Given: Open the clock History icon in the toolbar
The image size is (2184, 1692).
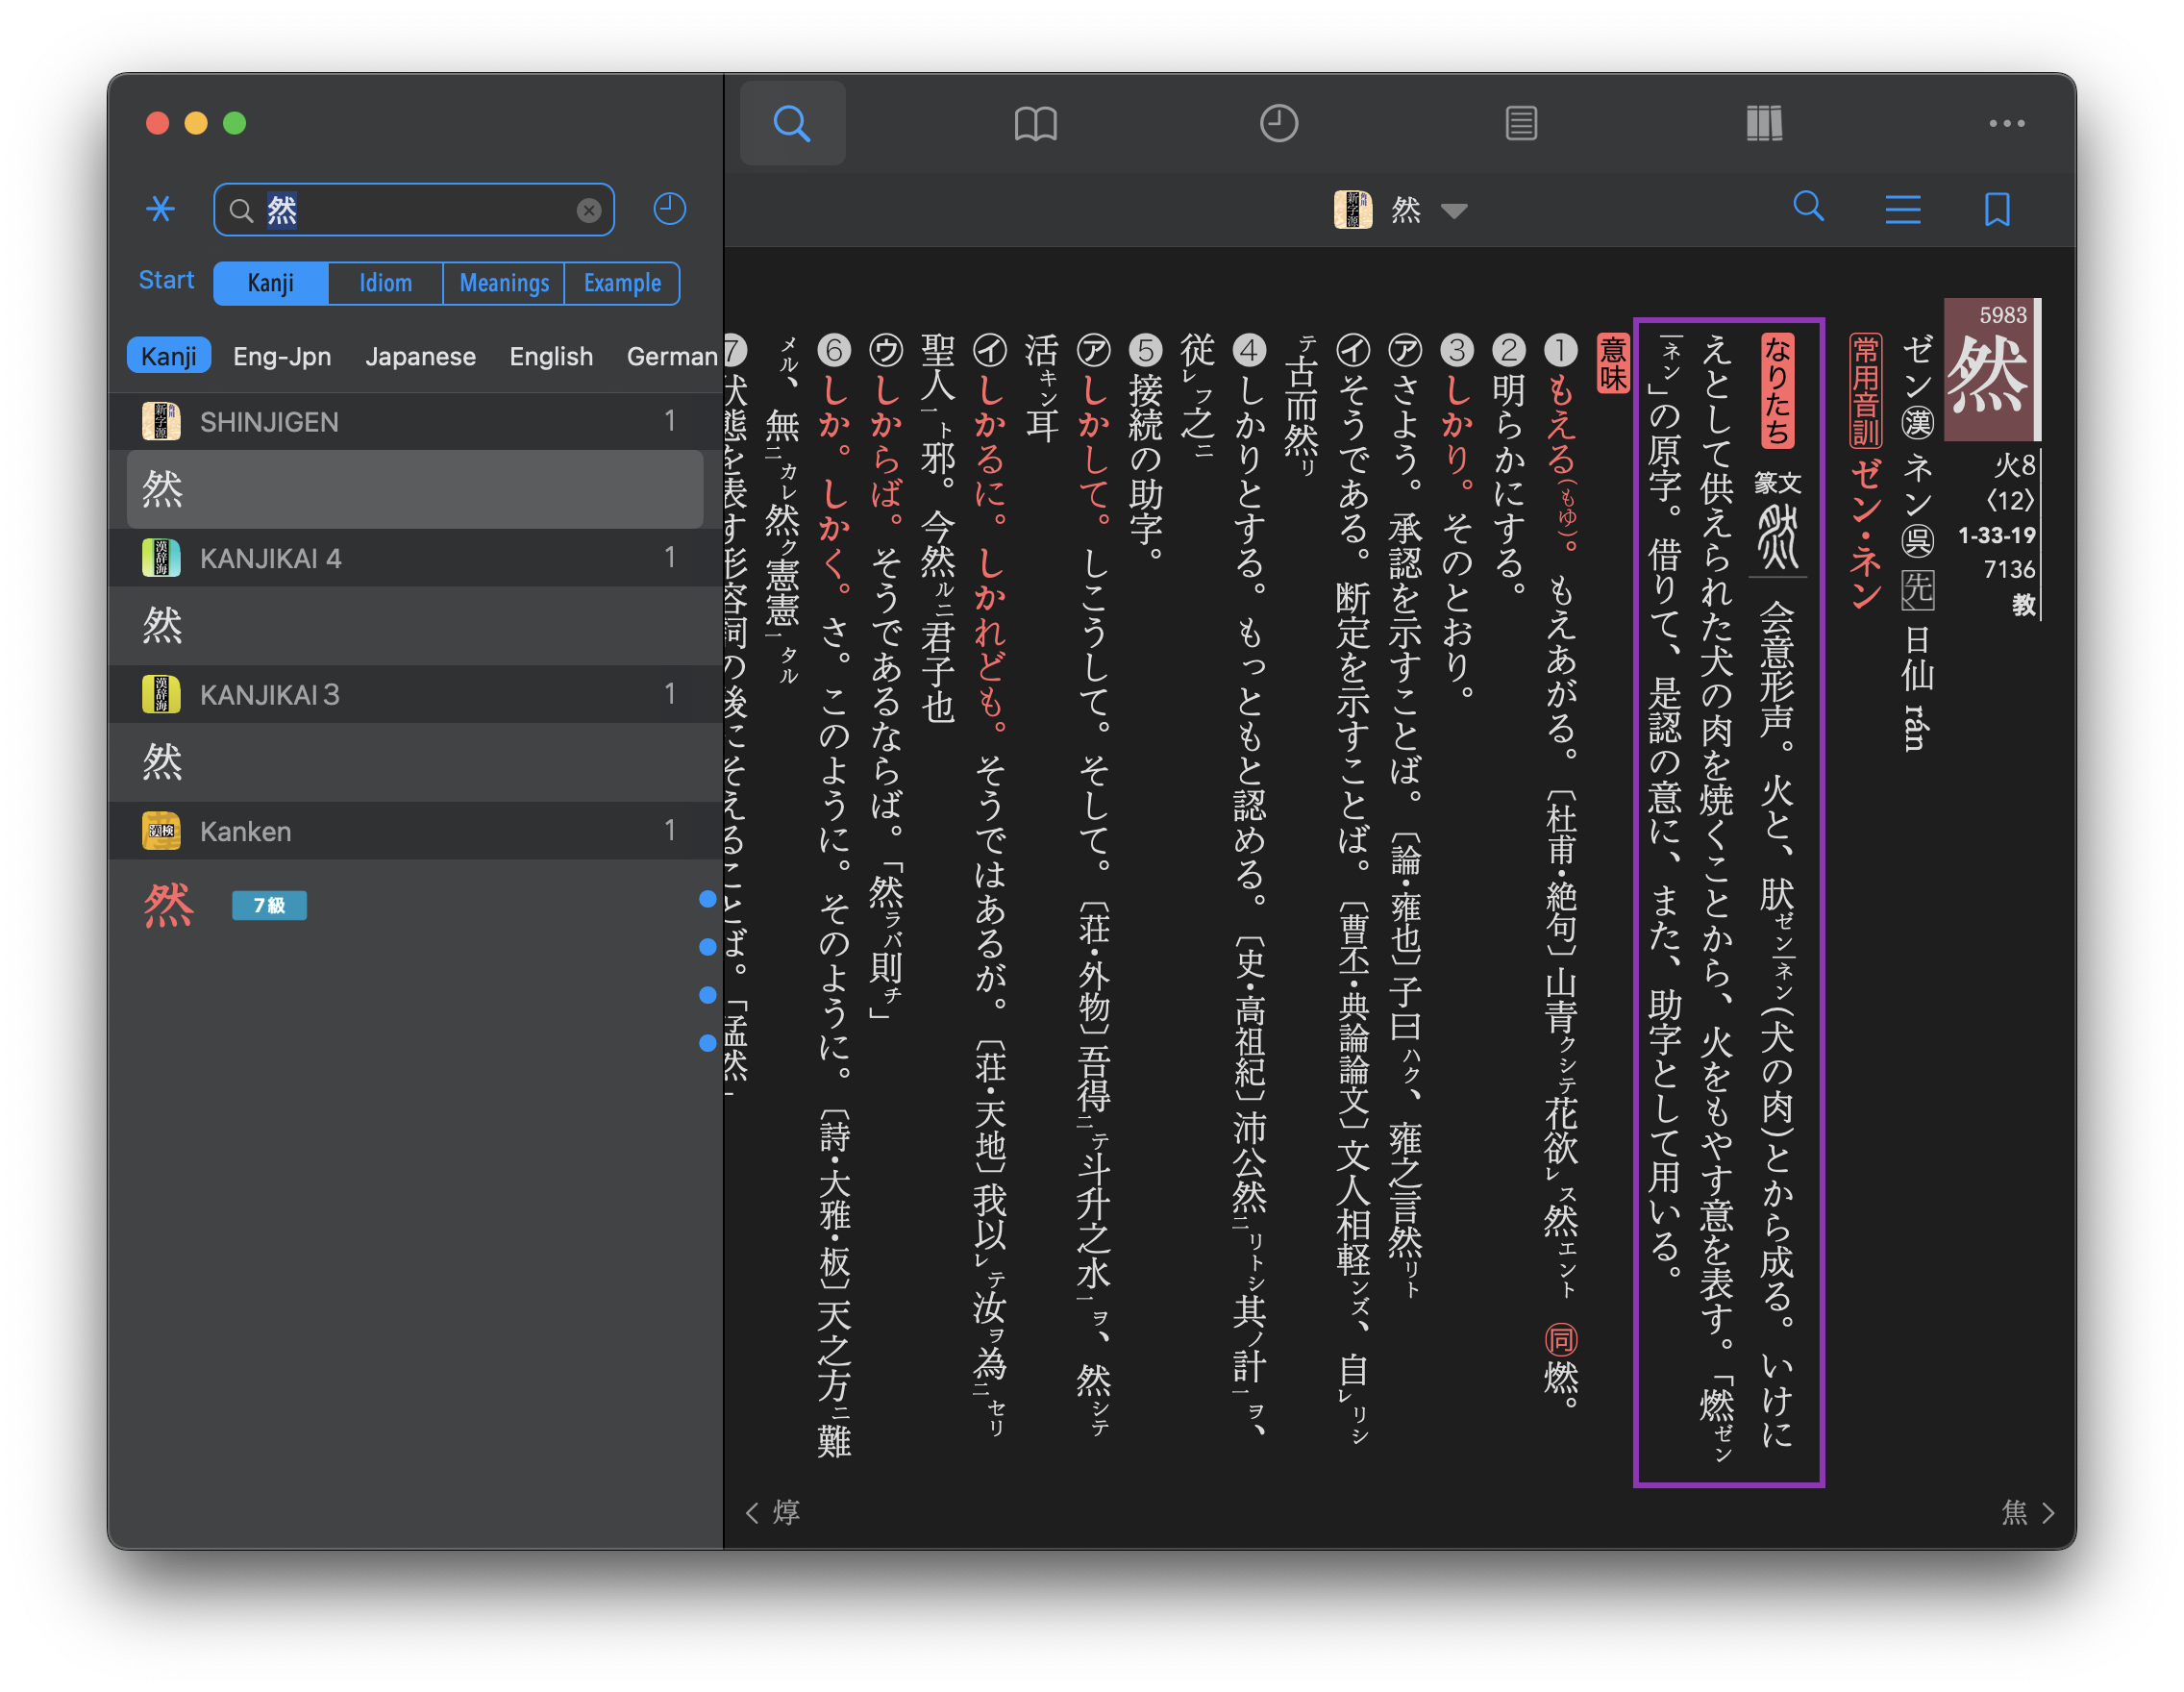Looking at the screenshot, I should [x=1278, y=124].
